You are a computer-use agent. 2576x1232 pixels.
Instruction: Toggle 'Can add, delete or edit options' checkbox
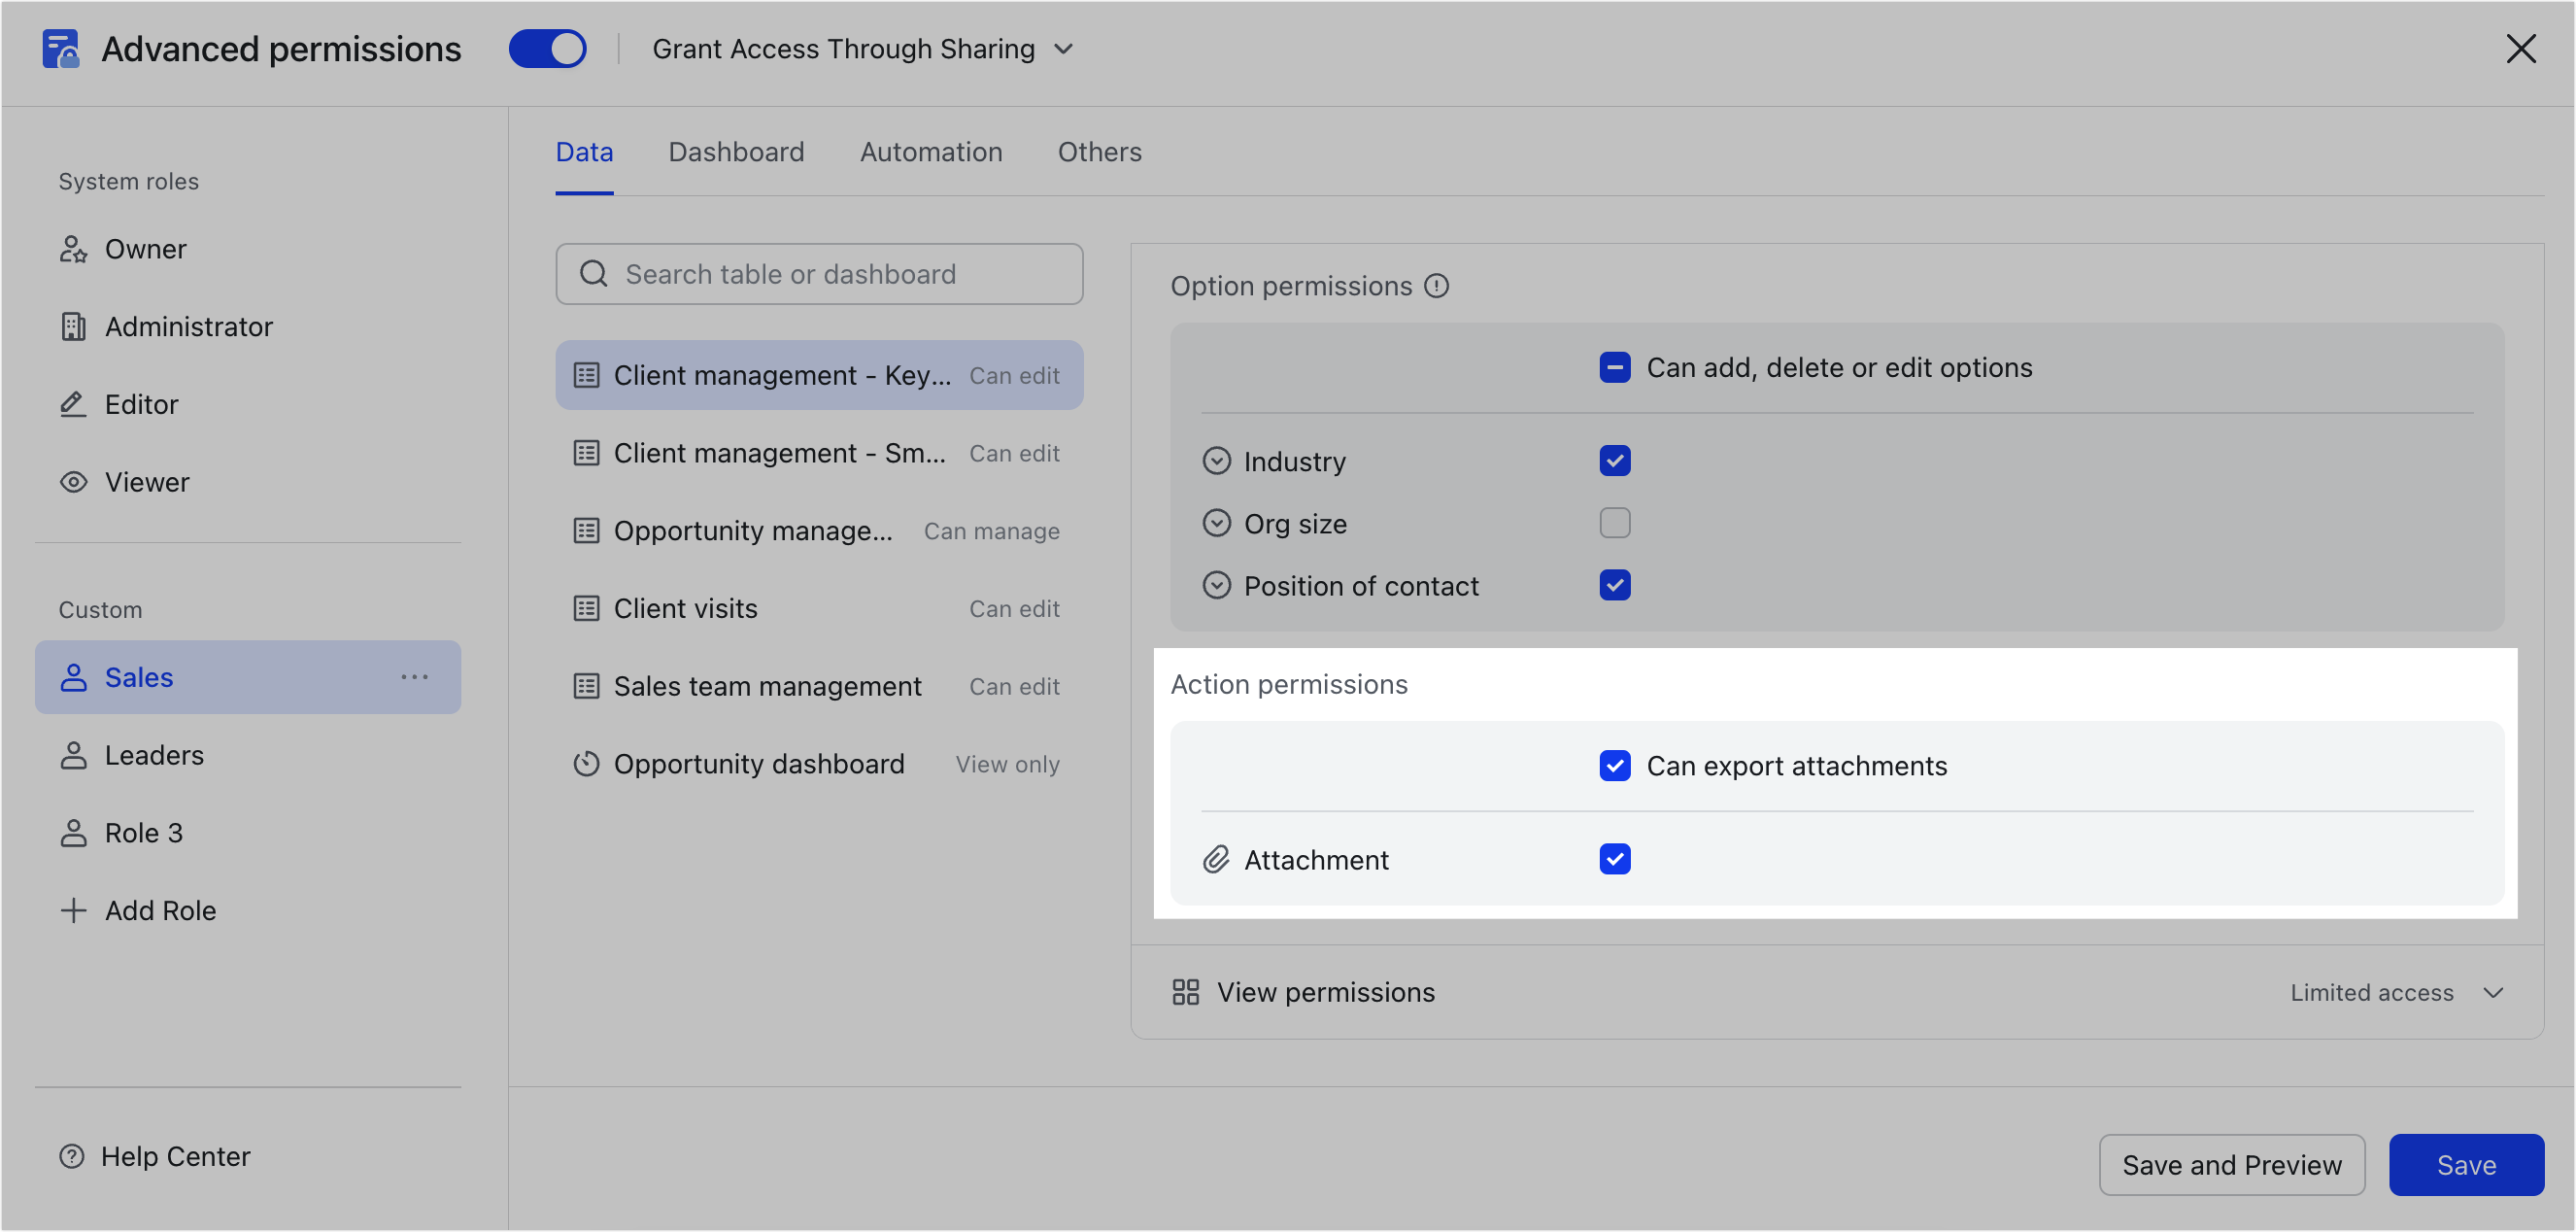coord(1615,368)
